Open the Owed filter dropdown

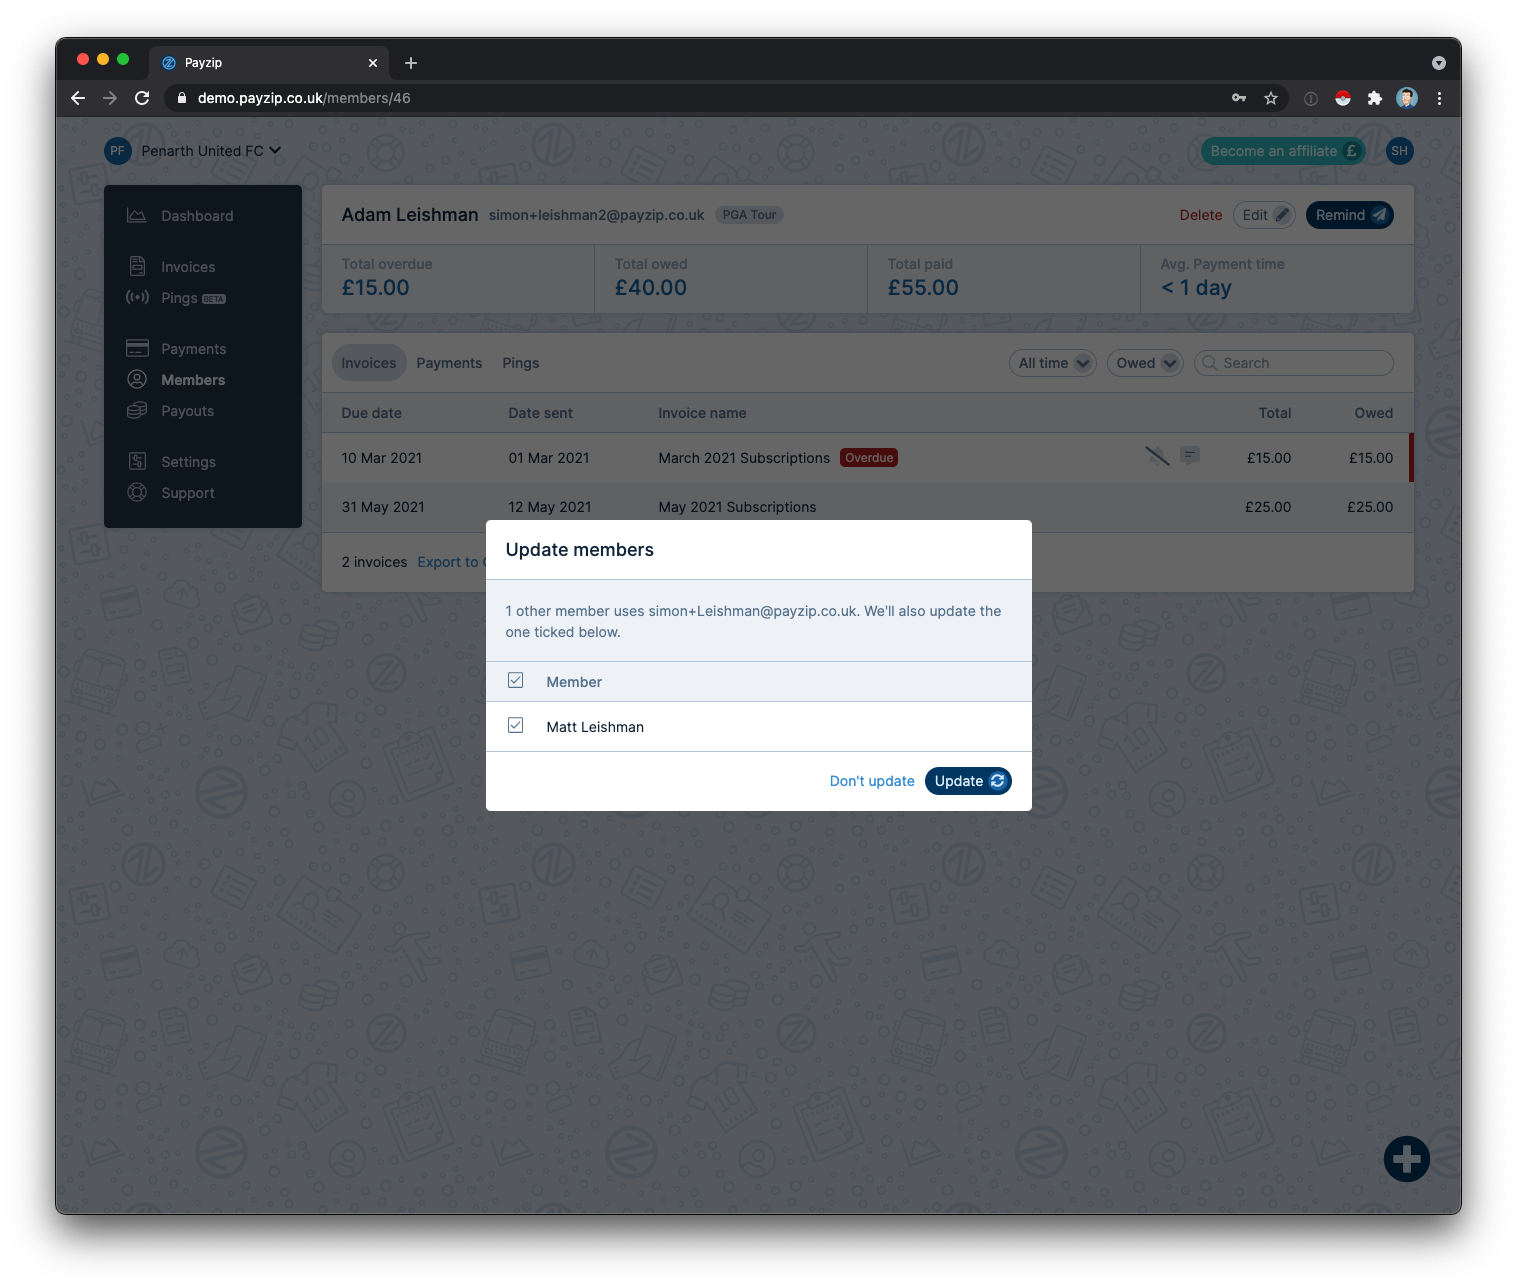point(1145,363)
